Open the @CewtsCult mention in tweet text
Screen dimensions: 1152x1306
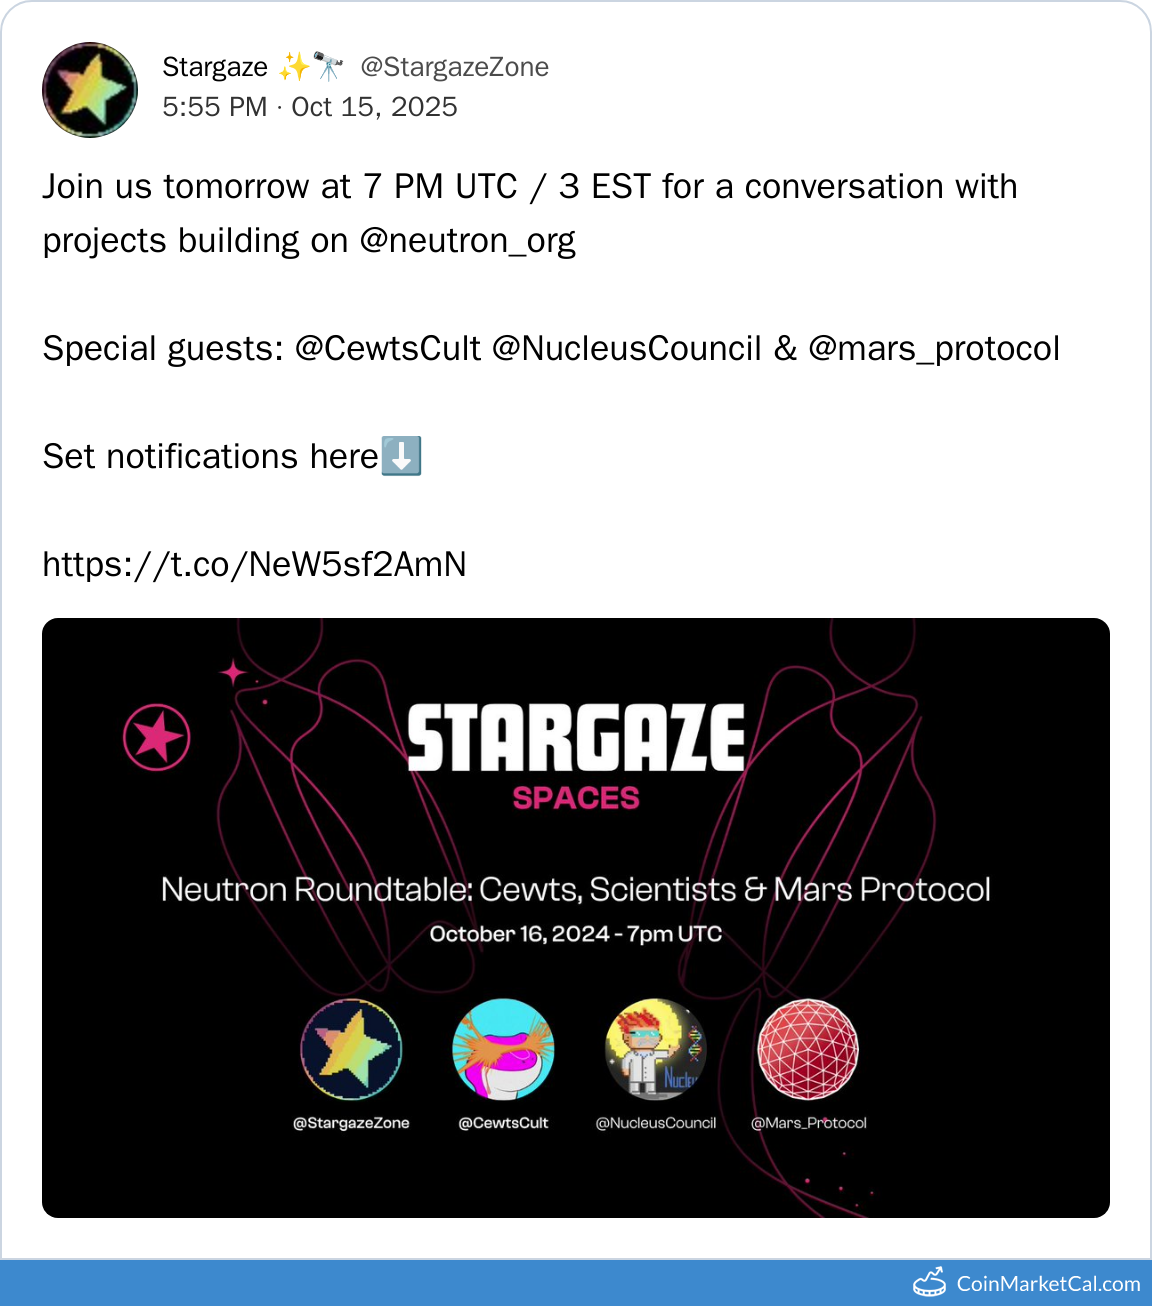388,349
